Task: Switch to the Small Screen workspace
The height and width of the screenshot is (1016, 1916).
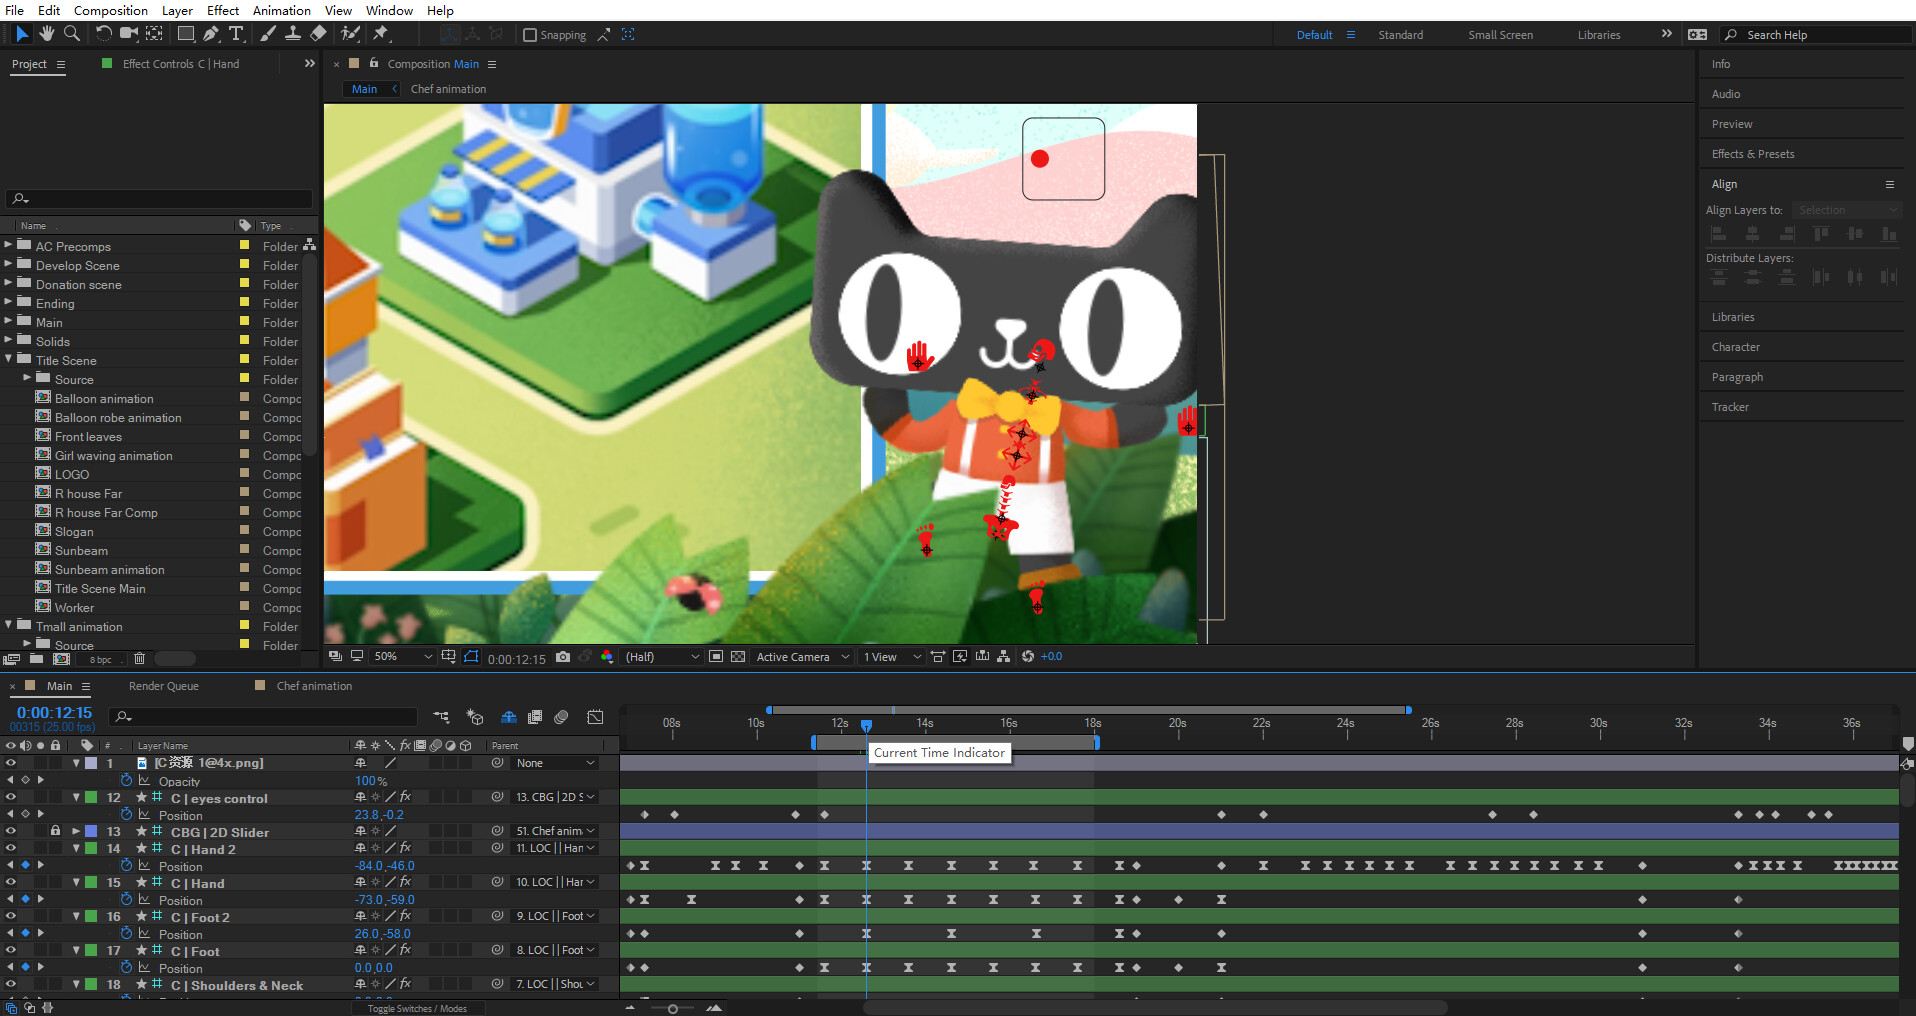Action: (1500, 35)
